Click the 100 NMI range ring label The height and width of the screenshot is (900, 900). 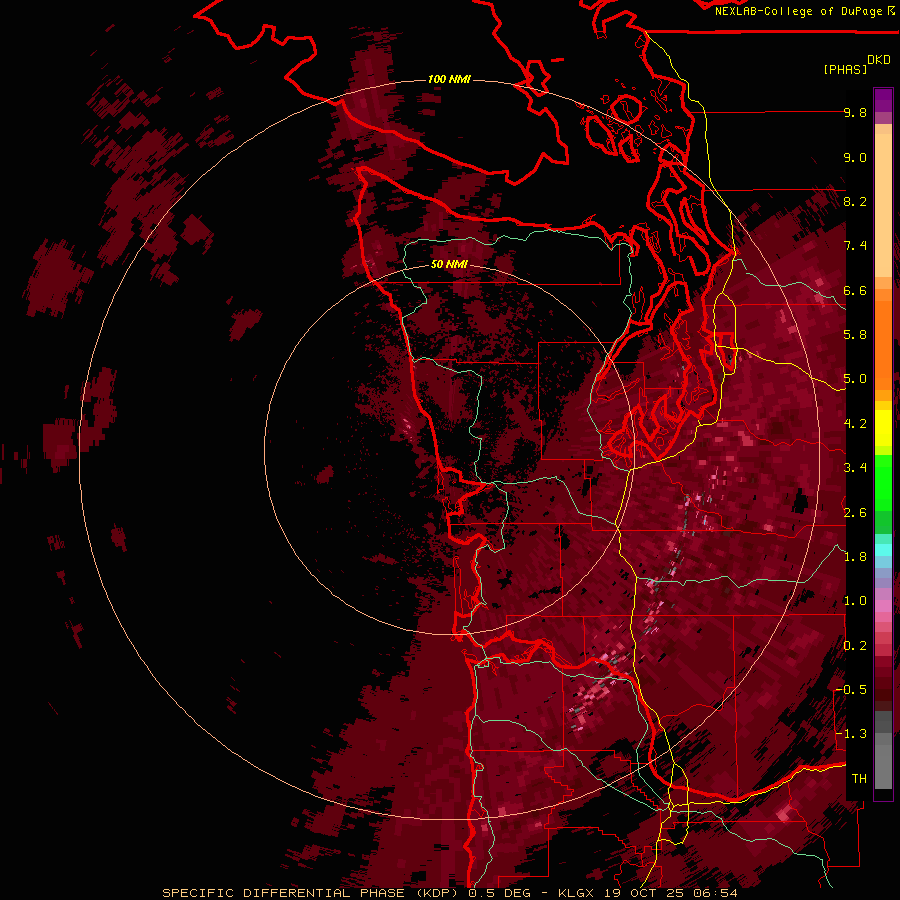pos(449,79)
